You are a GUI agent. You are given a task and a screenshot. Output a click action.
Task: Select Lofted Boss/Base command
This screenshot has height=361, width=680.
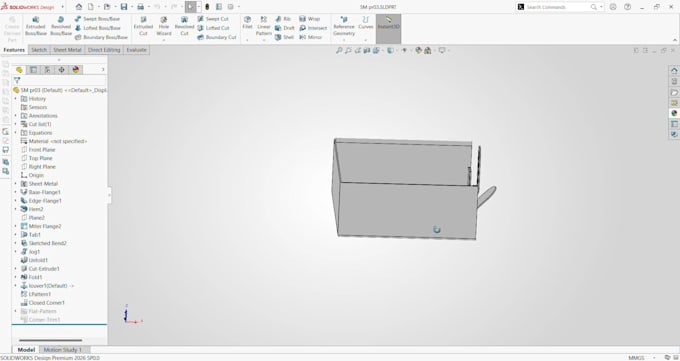pos(98,28)
